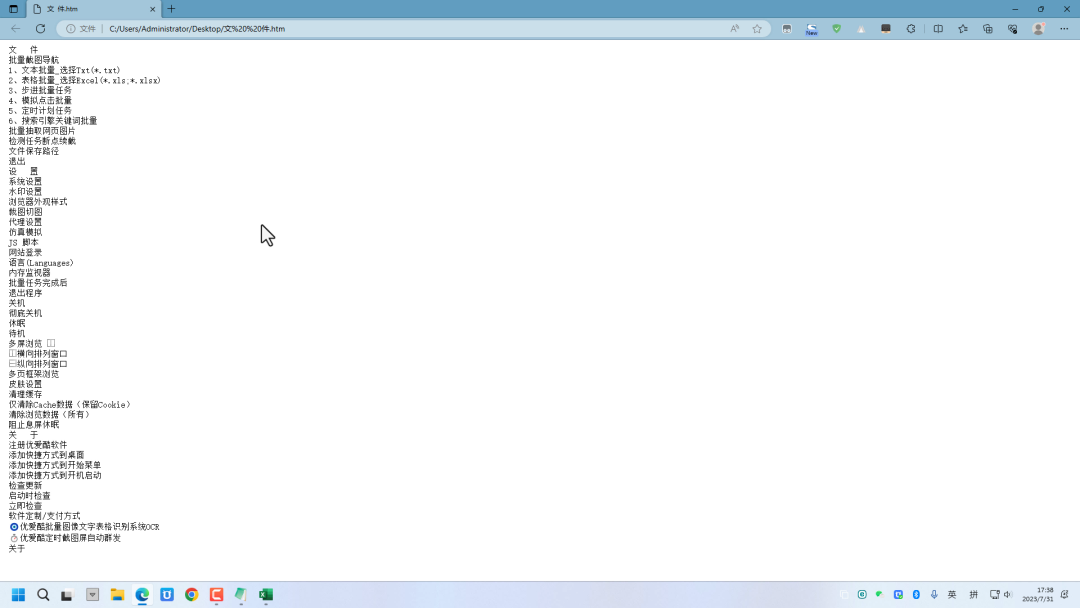Switch input language via 英 indicator
1080x608 pixels.
pos(952,595)
